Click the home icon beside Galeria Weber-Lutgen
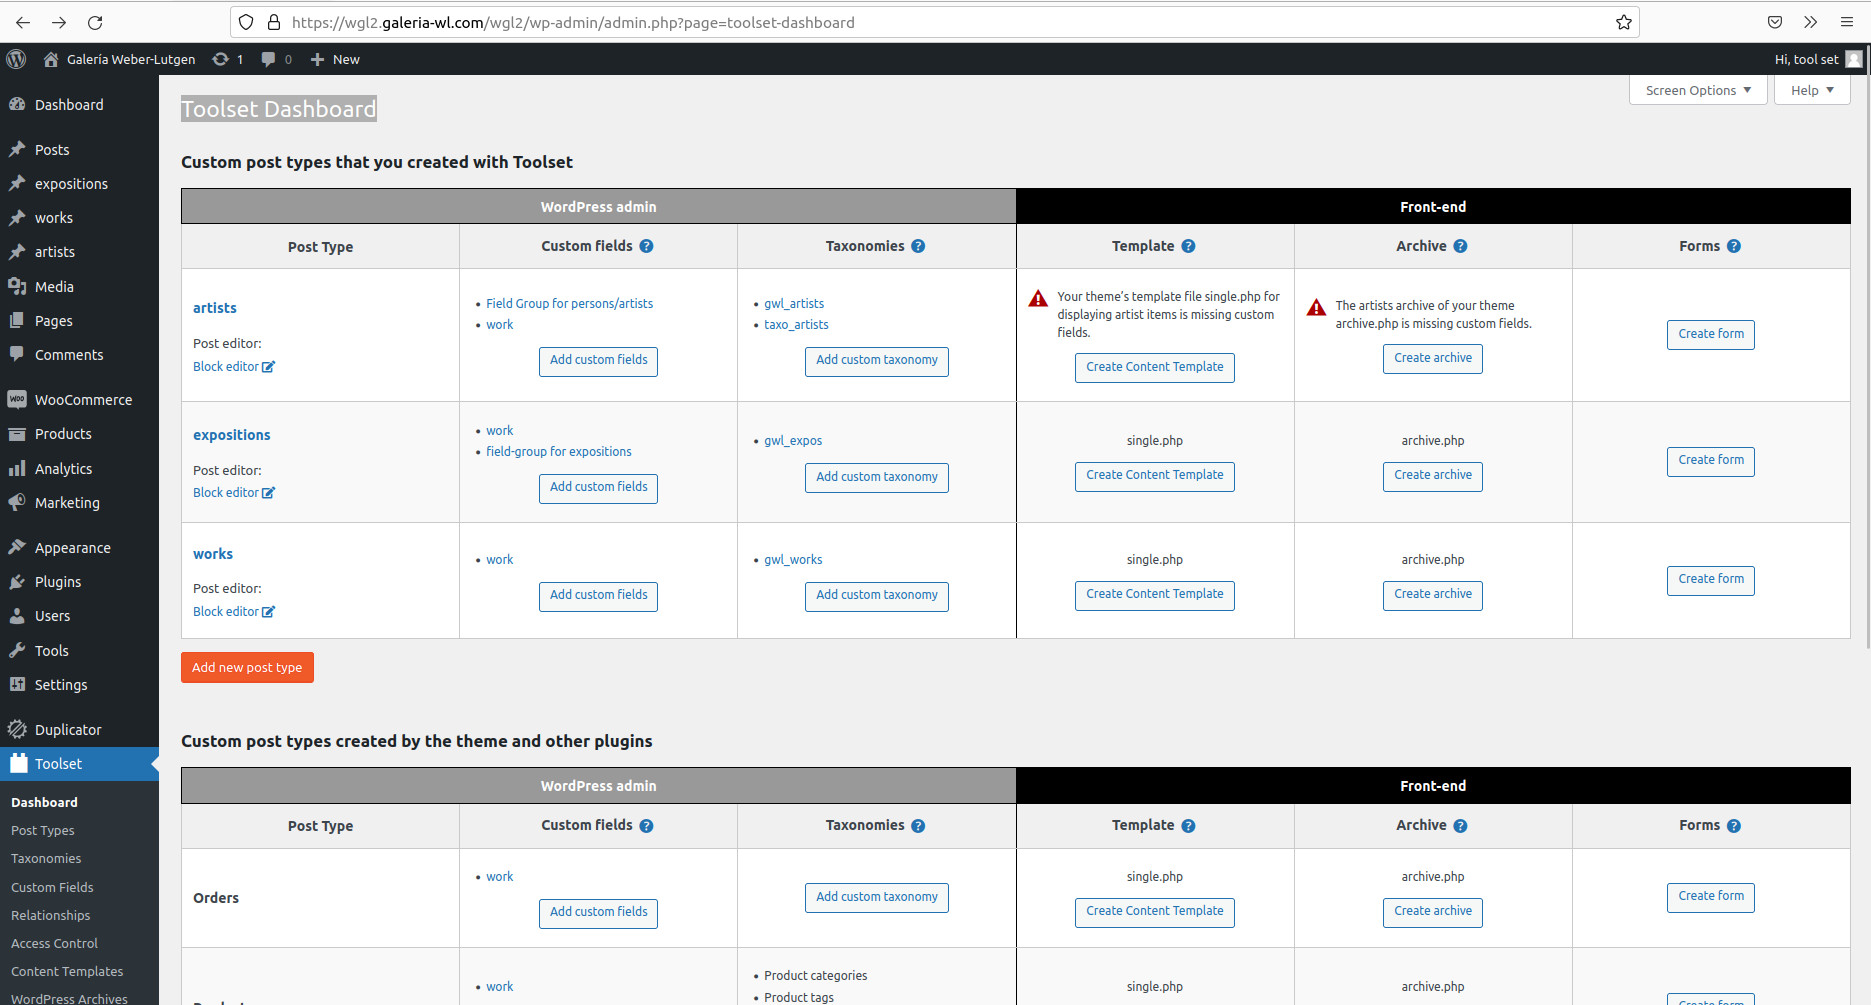 [51, 59]
